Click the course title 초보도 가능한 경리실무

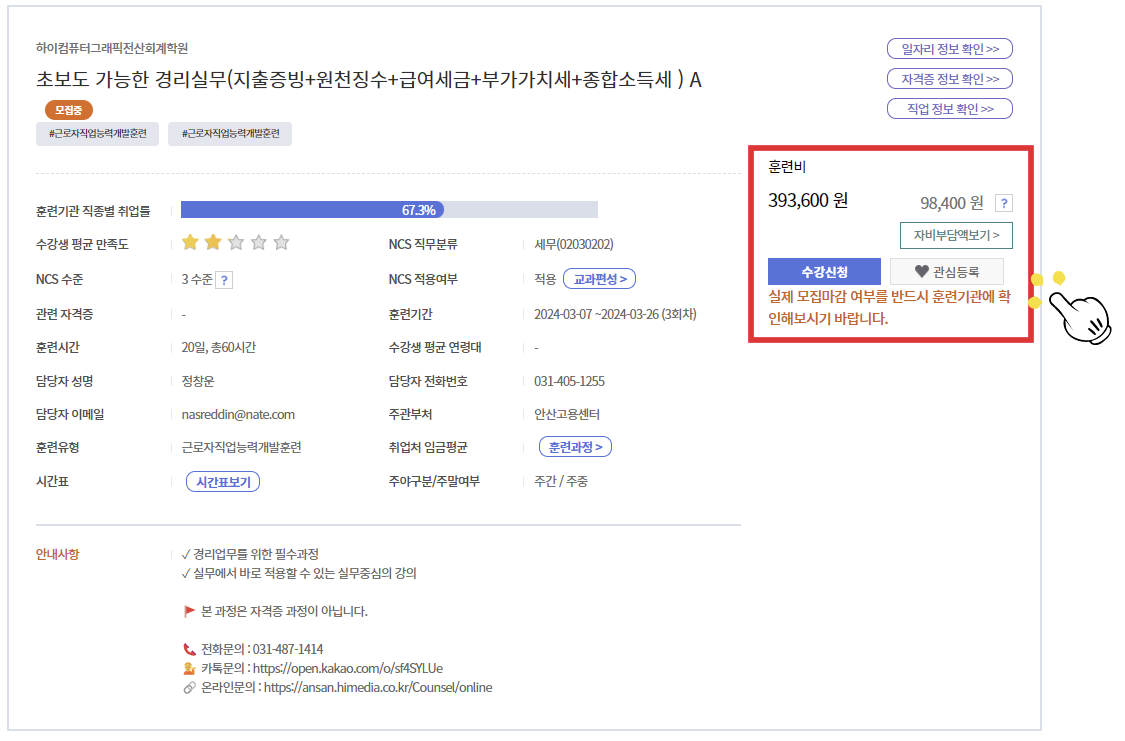coord(369,79)
